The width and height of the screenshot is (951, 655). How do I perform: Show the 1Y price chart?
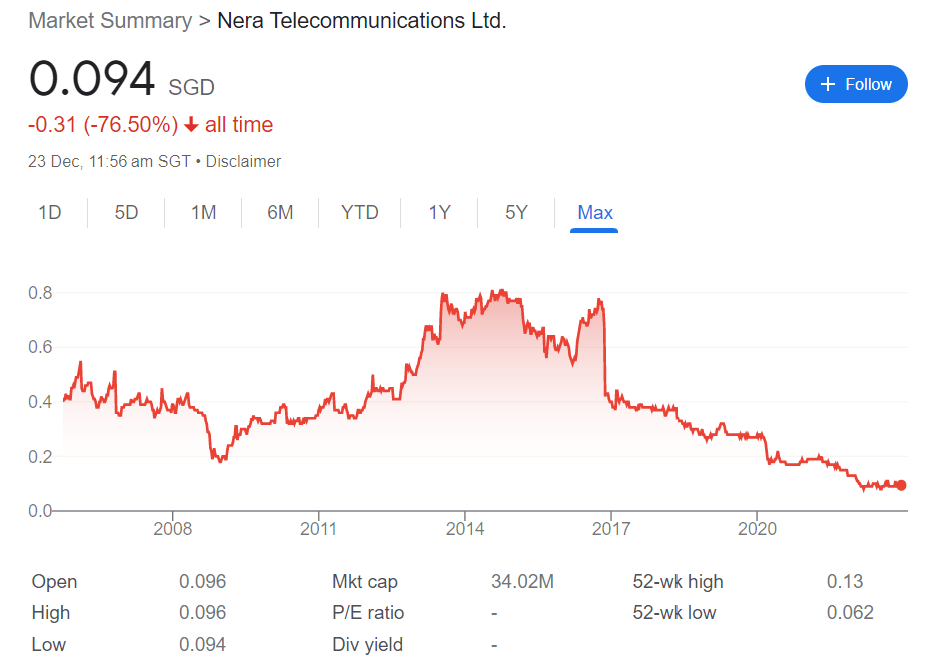pos(439,212)
